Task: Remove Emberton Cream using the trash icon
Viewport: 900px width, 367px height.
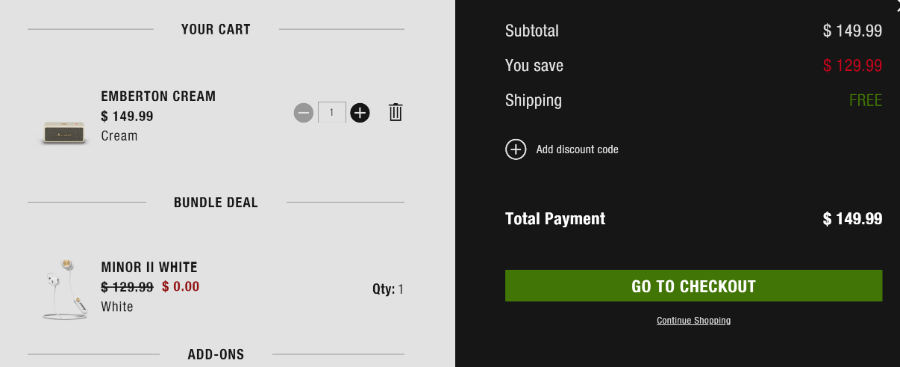Action: tap(395, 112)
